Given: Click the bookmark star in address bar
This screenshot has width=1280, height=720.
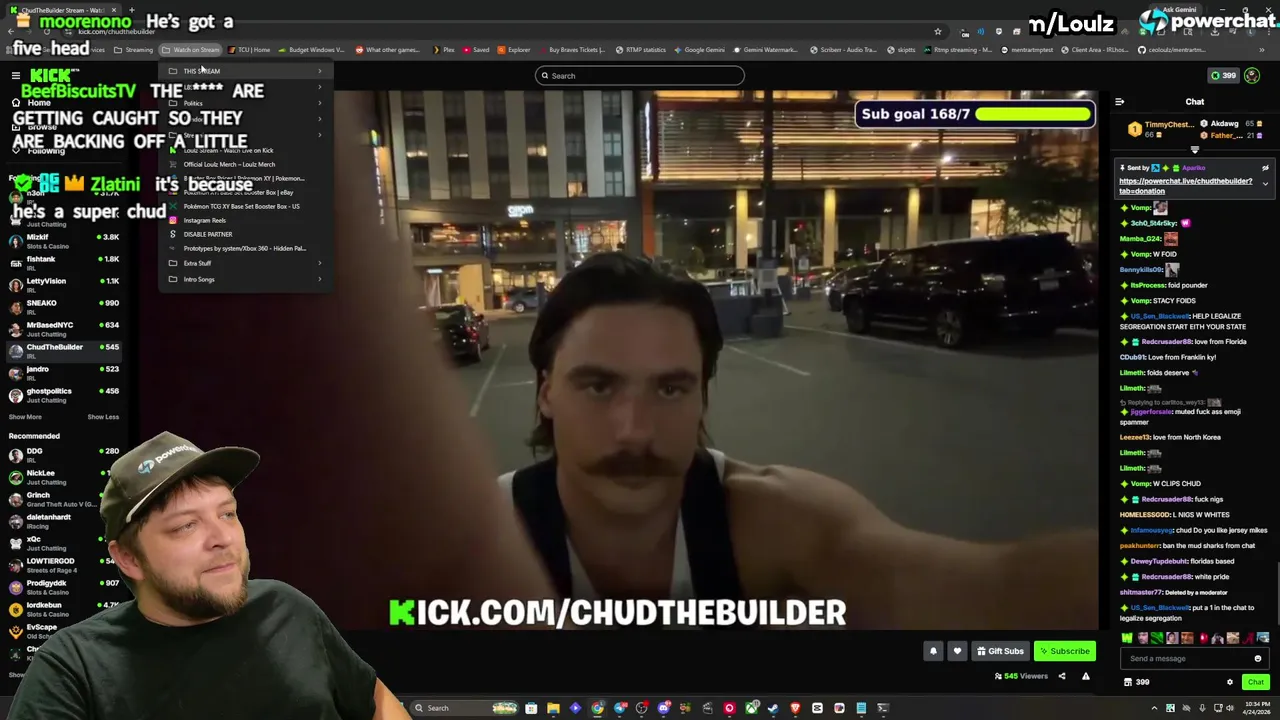Looking at the screenshot, I should [x=937, y=31].
